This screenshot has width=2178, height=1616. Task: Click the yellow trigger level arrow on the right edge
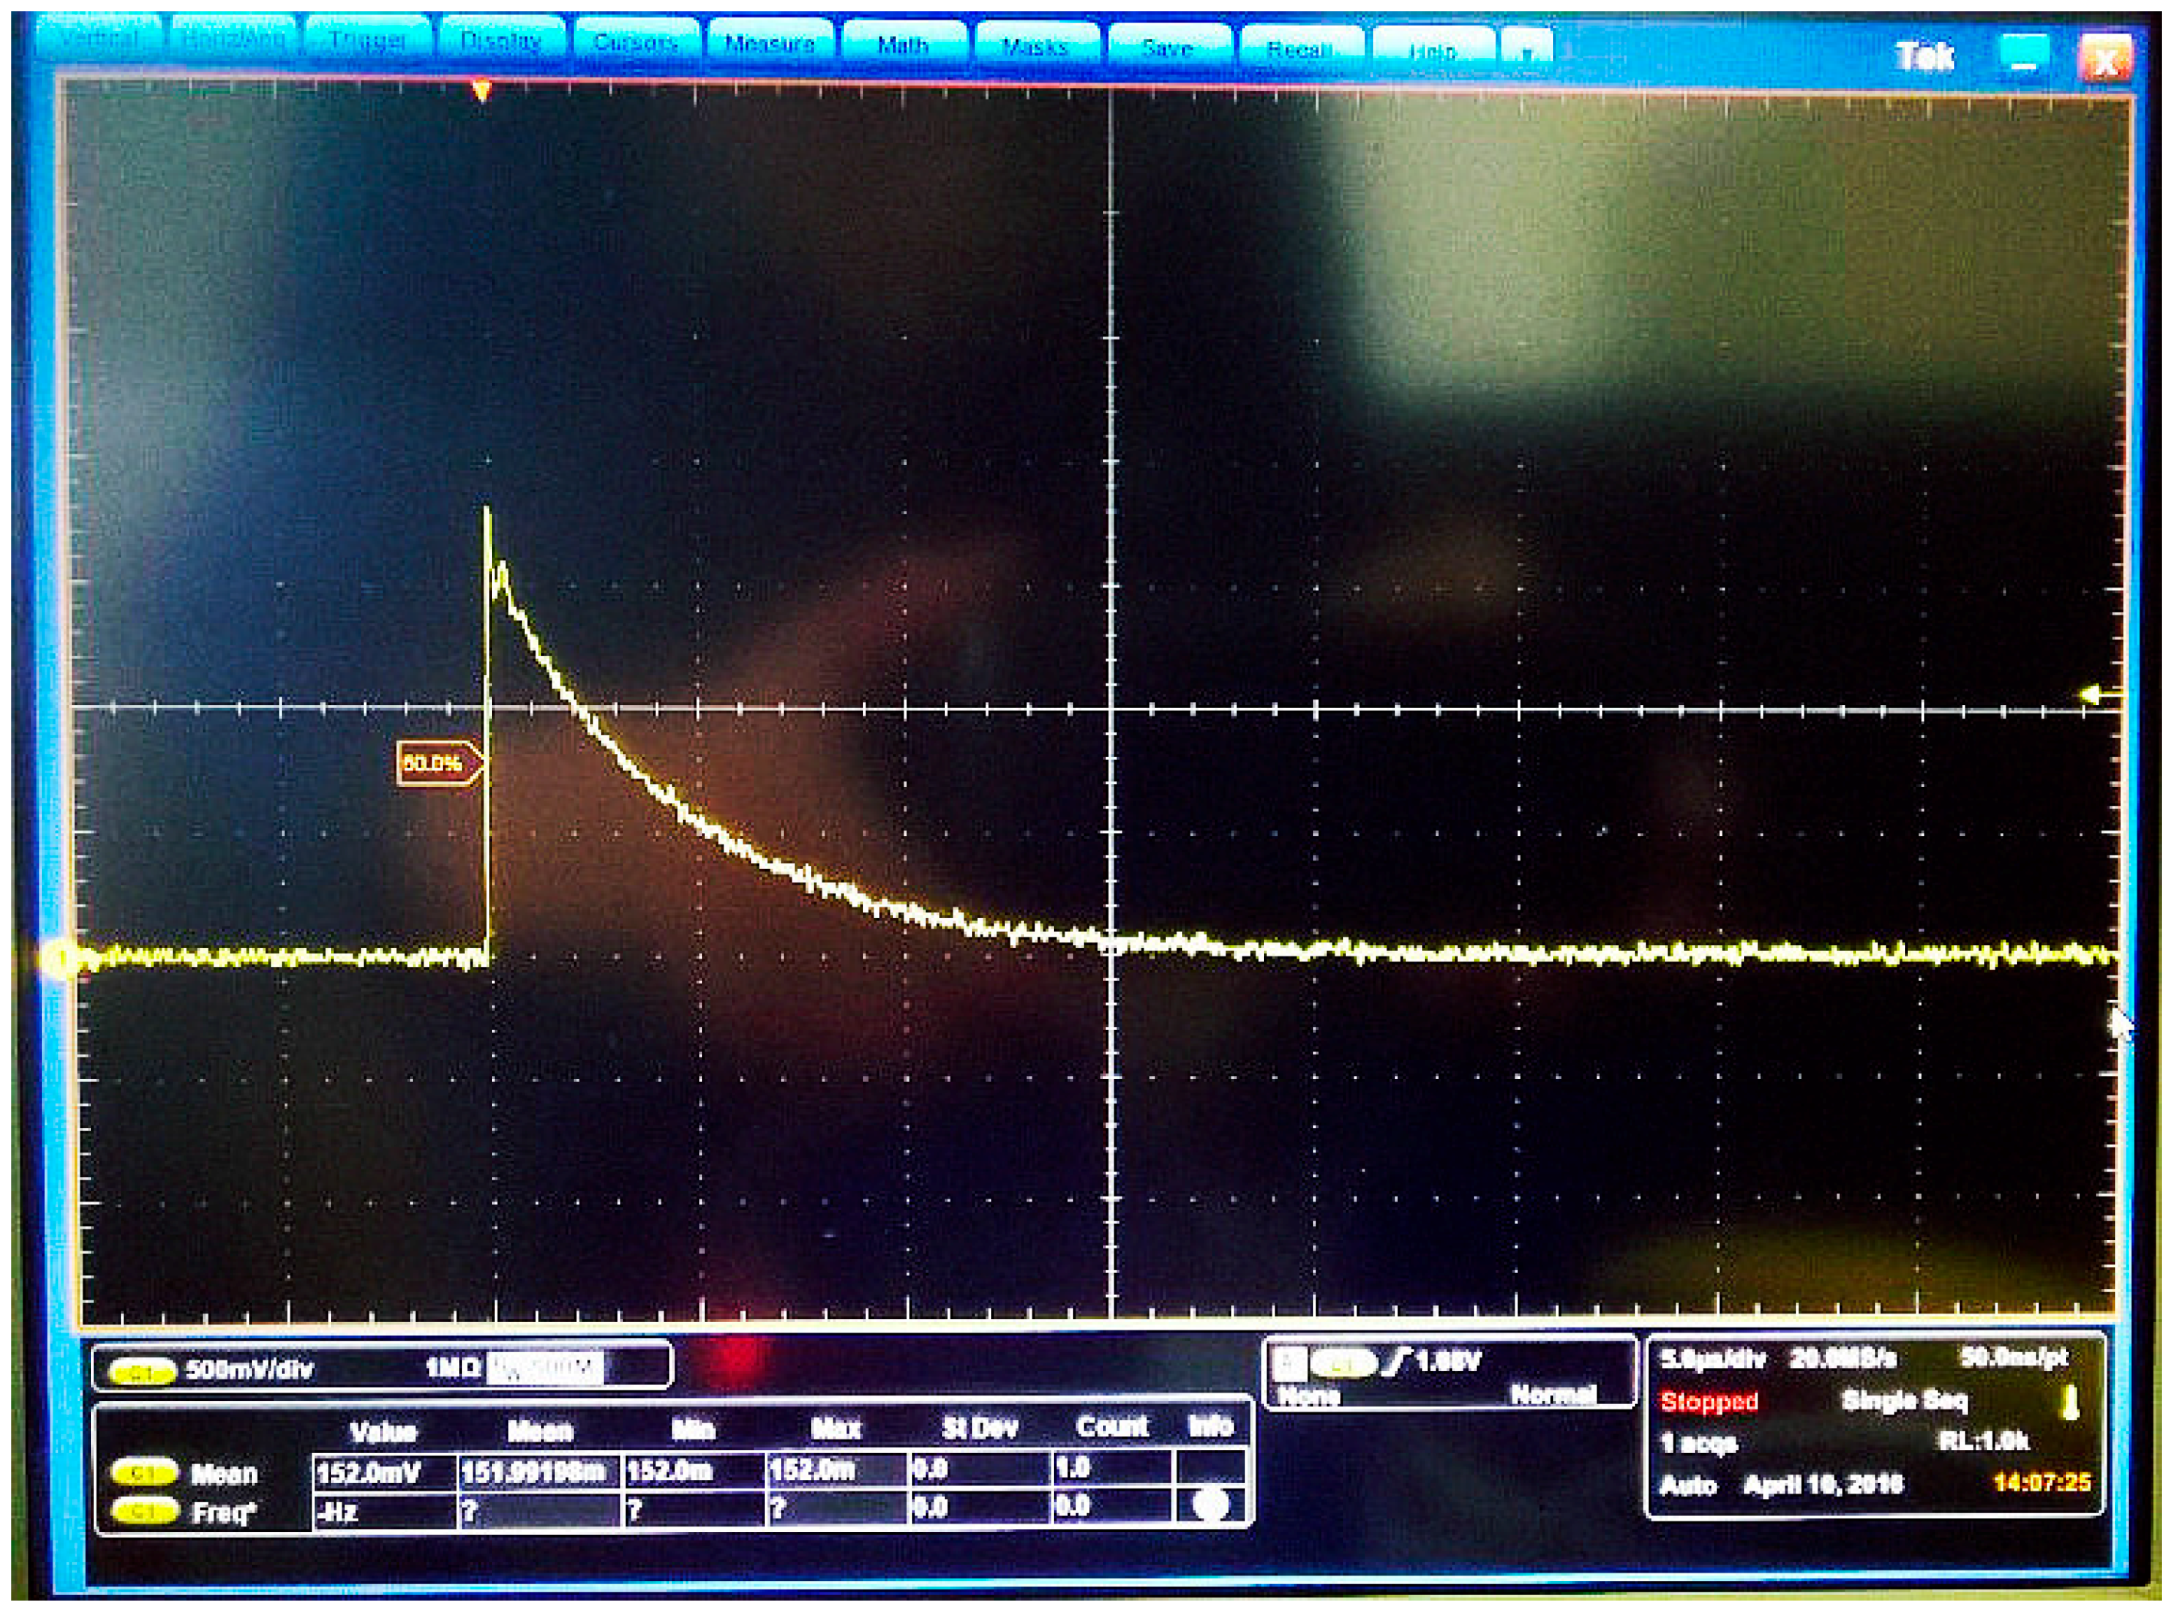(x=2091, y=695)
